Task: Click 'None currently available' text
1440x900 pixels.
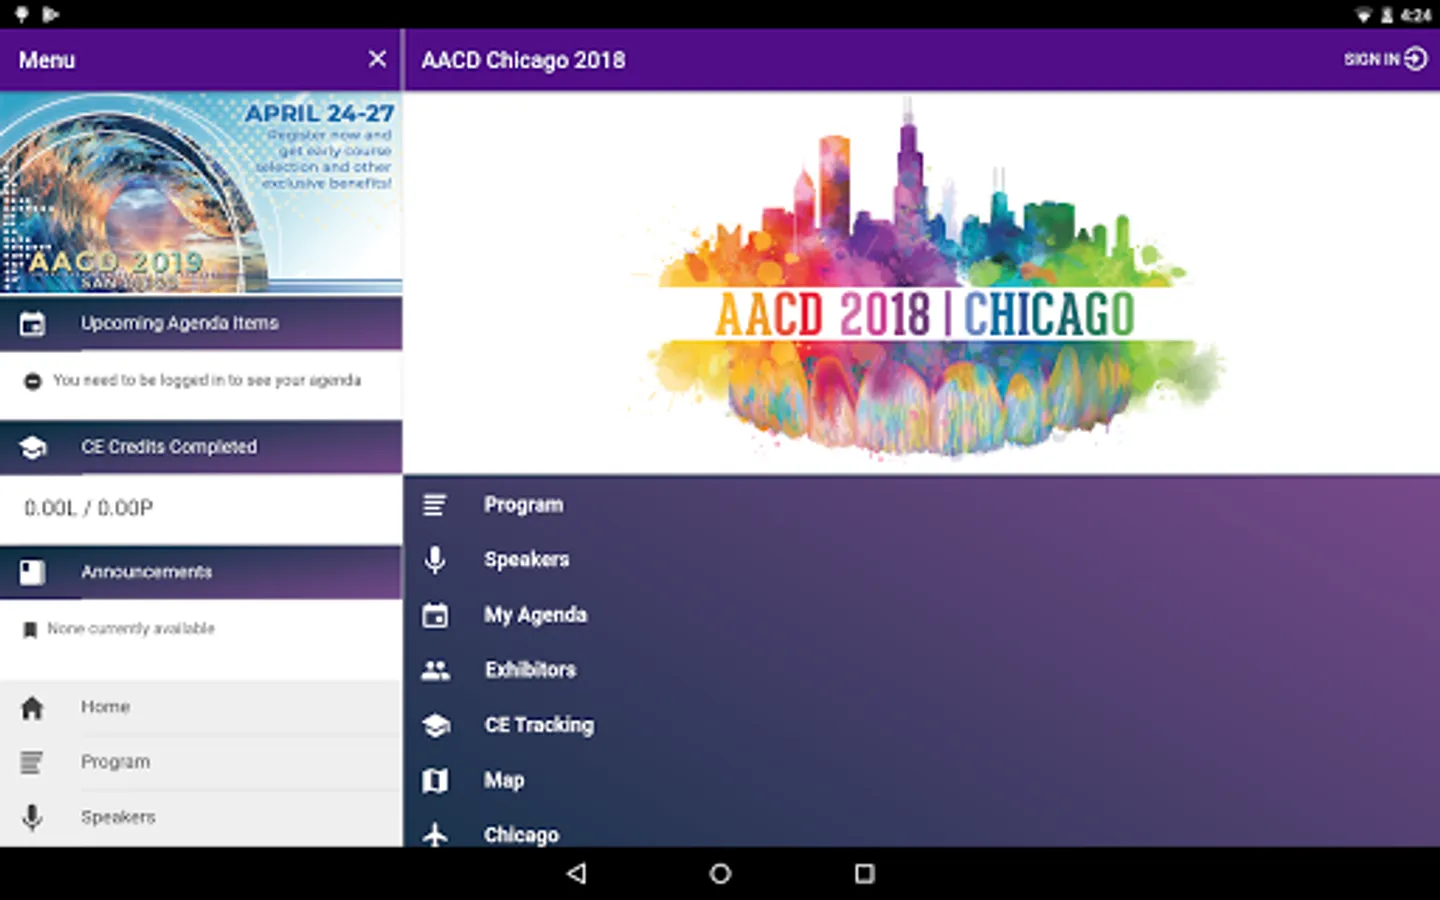Action: [131, 628]
